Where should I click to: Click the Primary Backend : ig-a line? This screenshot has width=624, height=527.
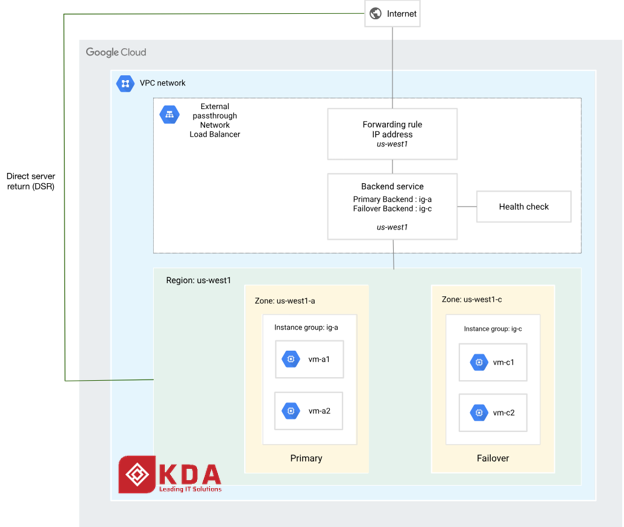point(392,199)
